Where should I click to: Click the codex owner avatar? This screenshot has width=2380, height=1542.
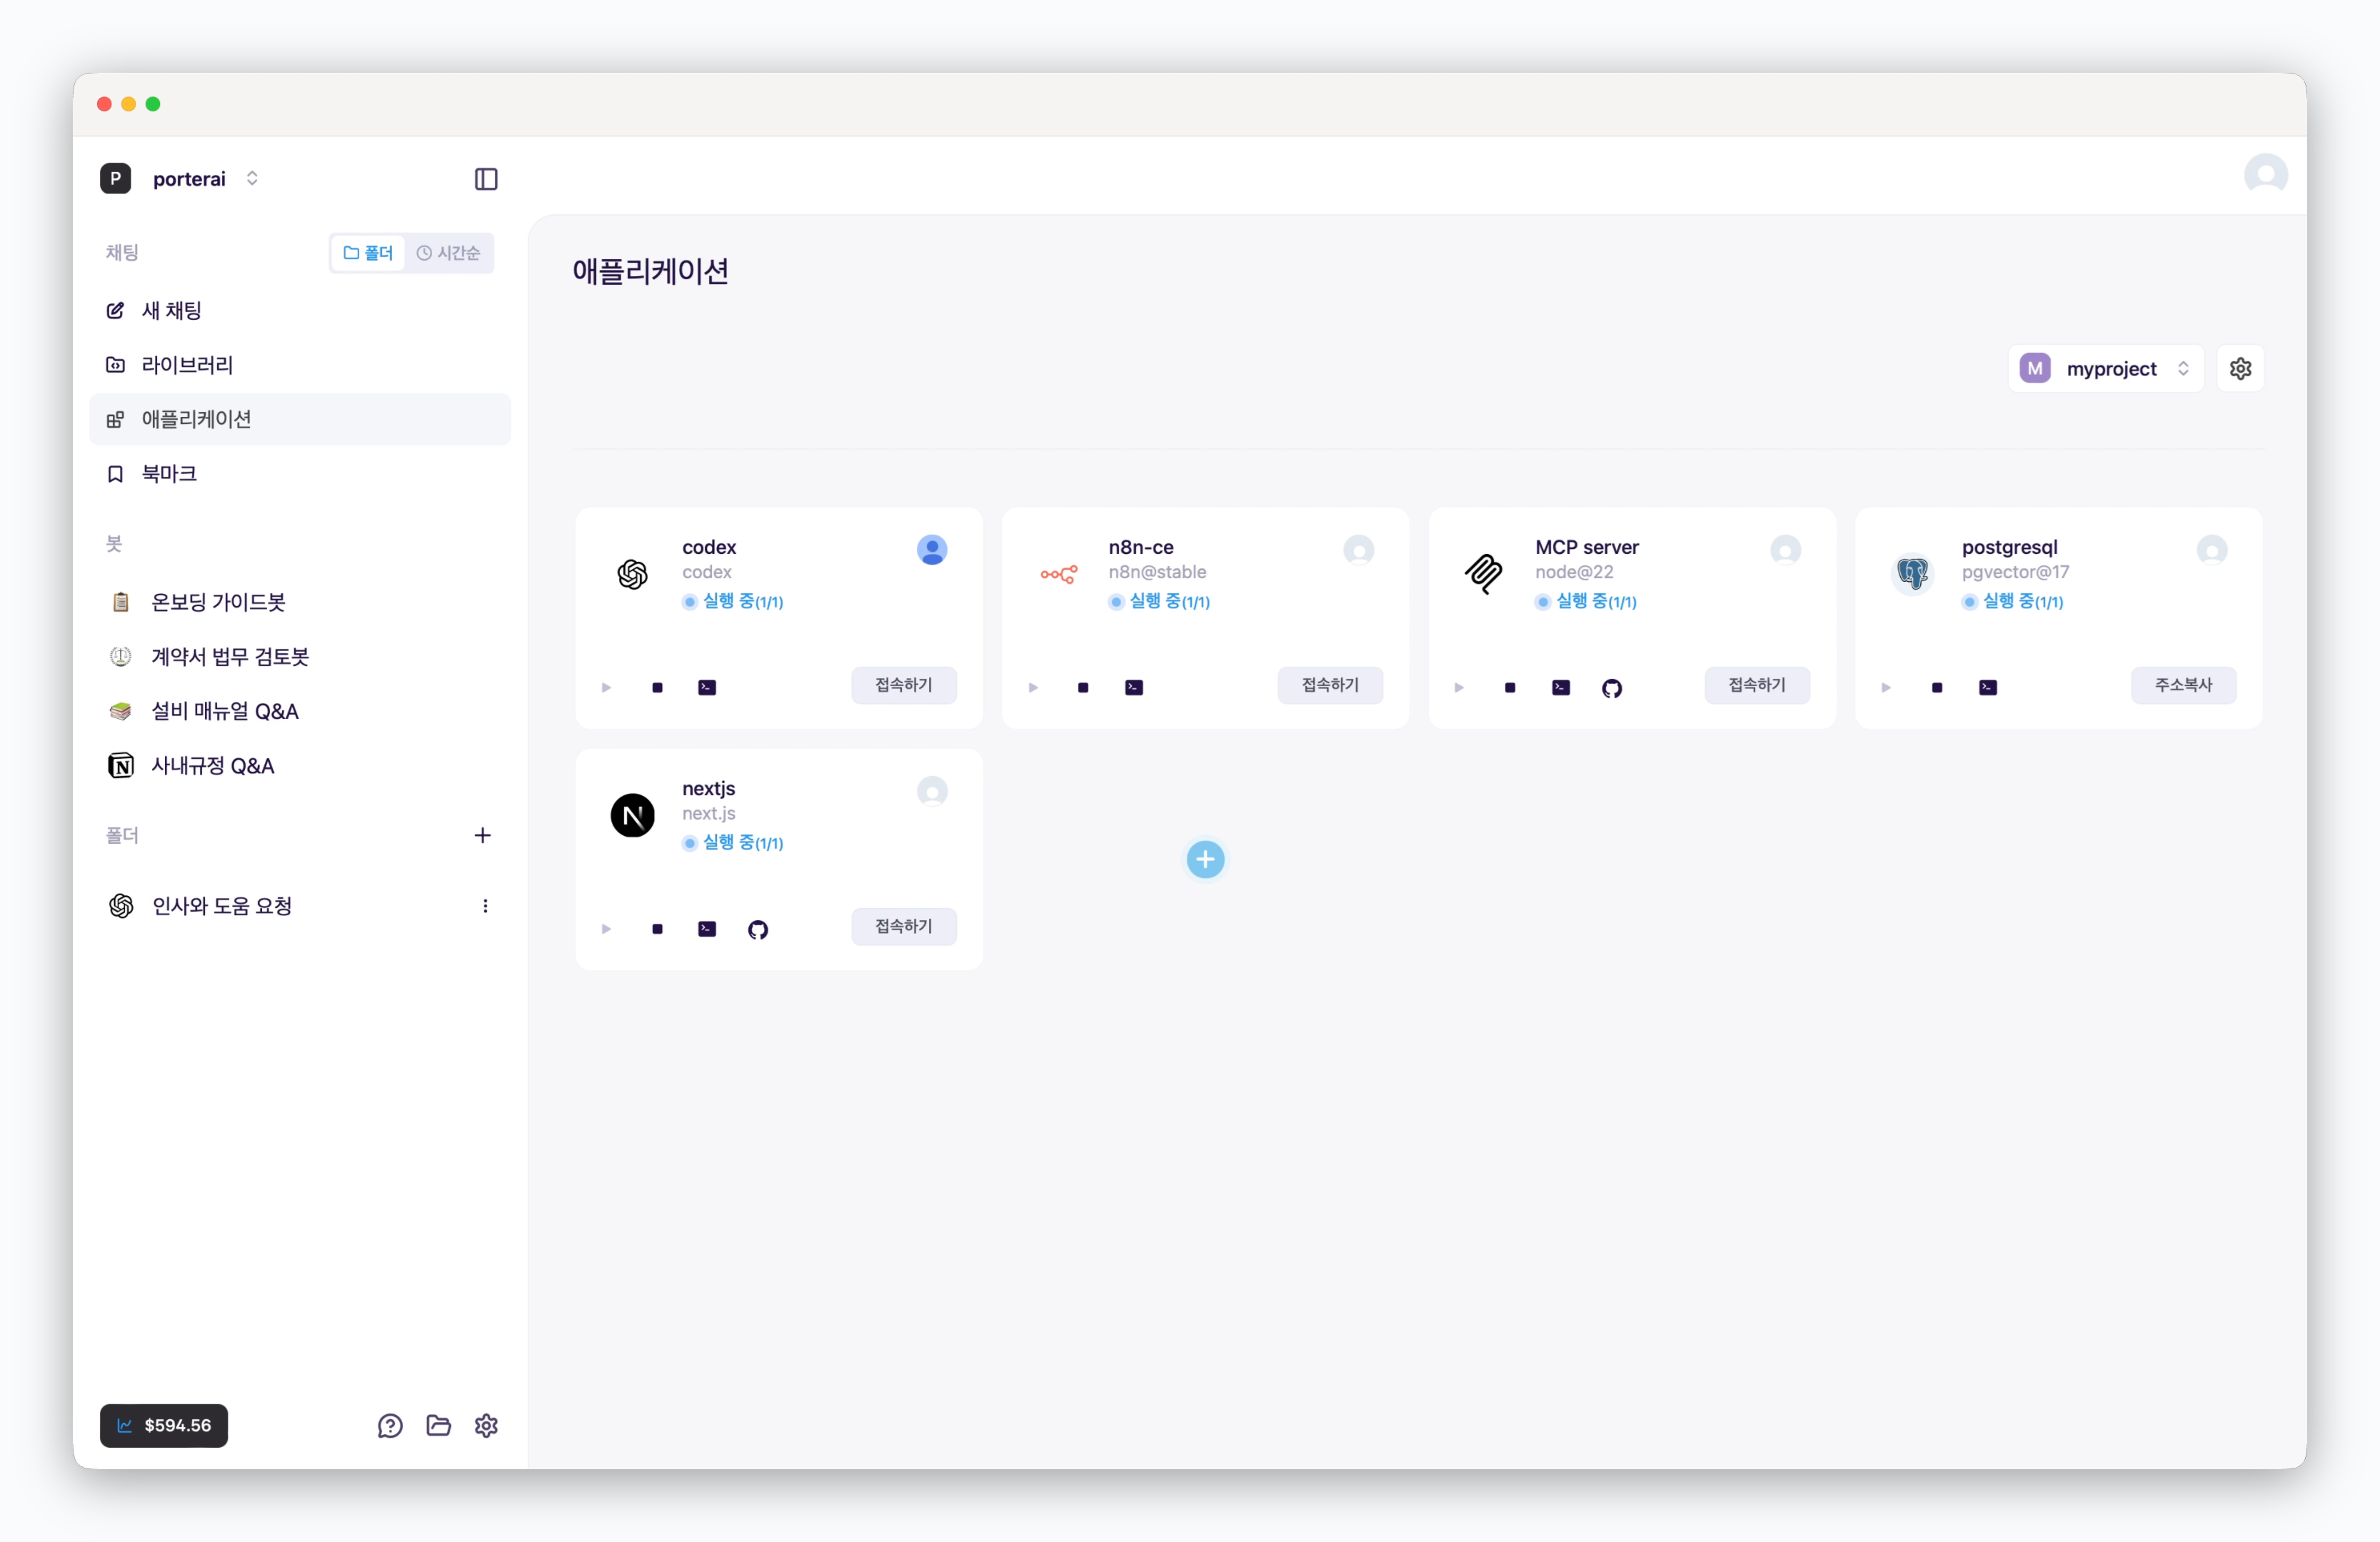point(932,550)
